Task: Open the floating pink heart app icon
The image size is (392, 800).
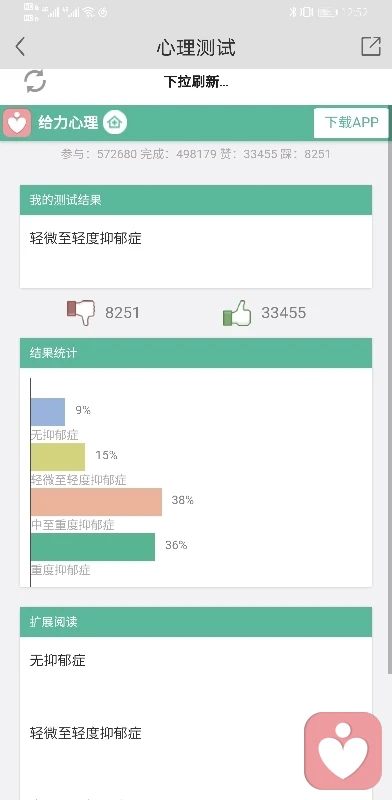Action: point(343,751)
